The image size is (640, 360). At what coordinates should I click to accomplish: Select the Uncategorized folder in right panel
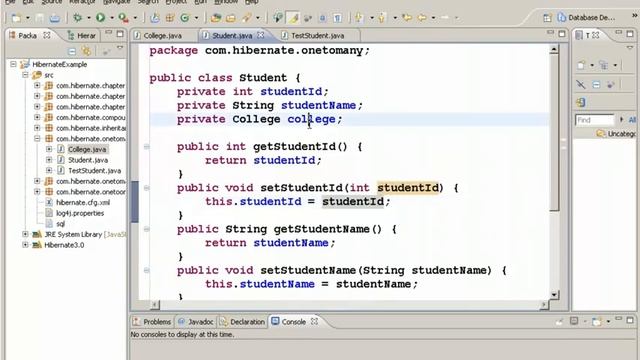tap(617, 133)
